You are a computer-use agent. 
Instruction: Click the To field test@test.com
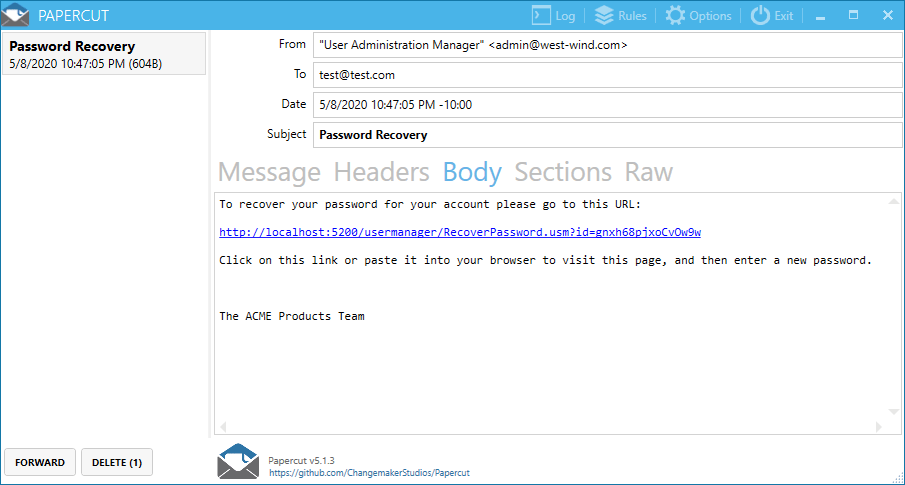tap(608, 75)
